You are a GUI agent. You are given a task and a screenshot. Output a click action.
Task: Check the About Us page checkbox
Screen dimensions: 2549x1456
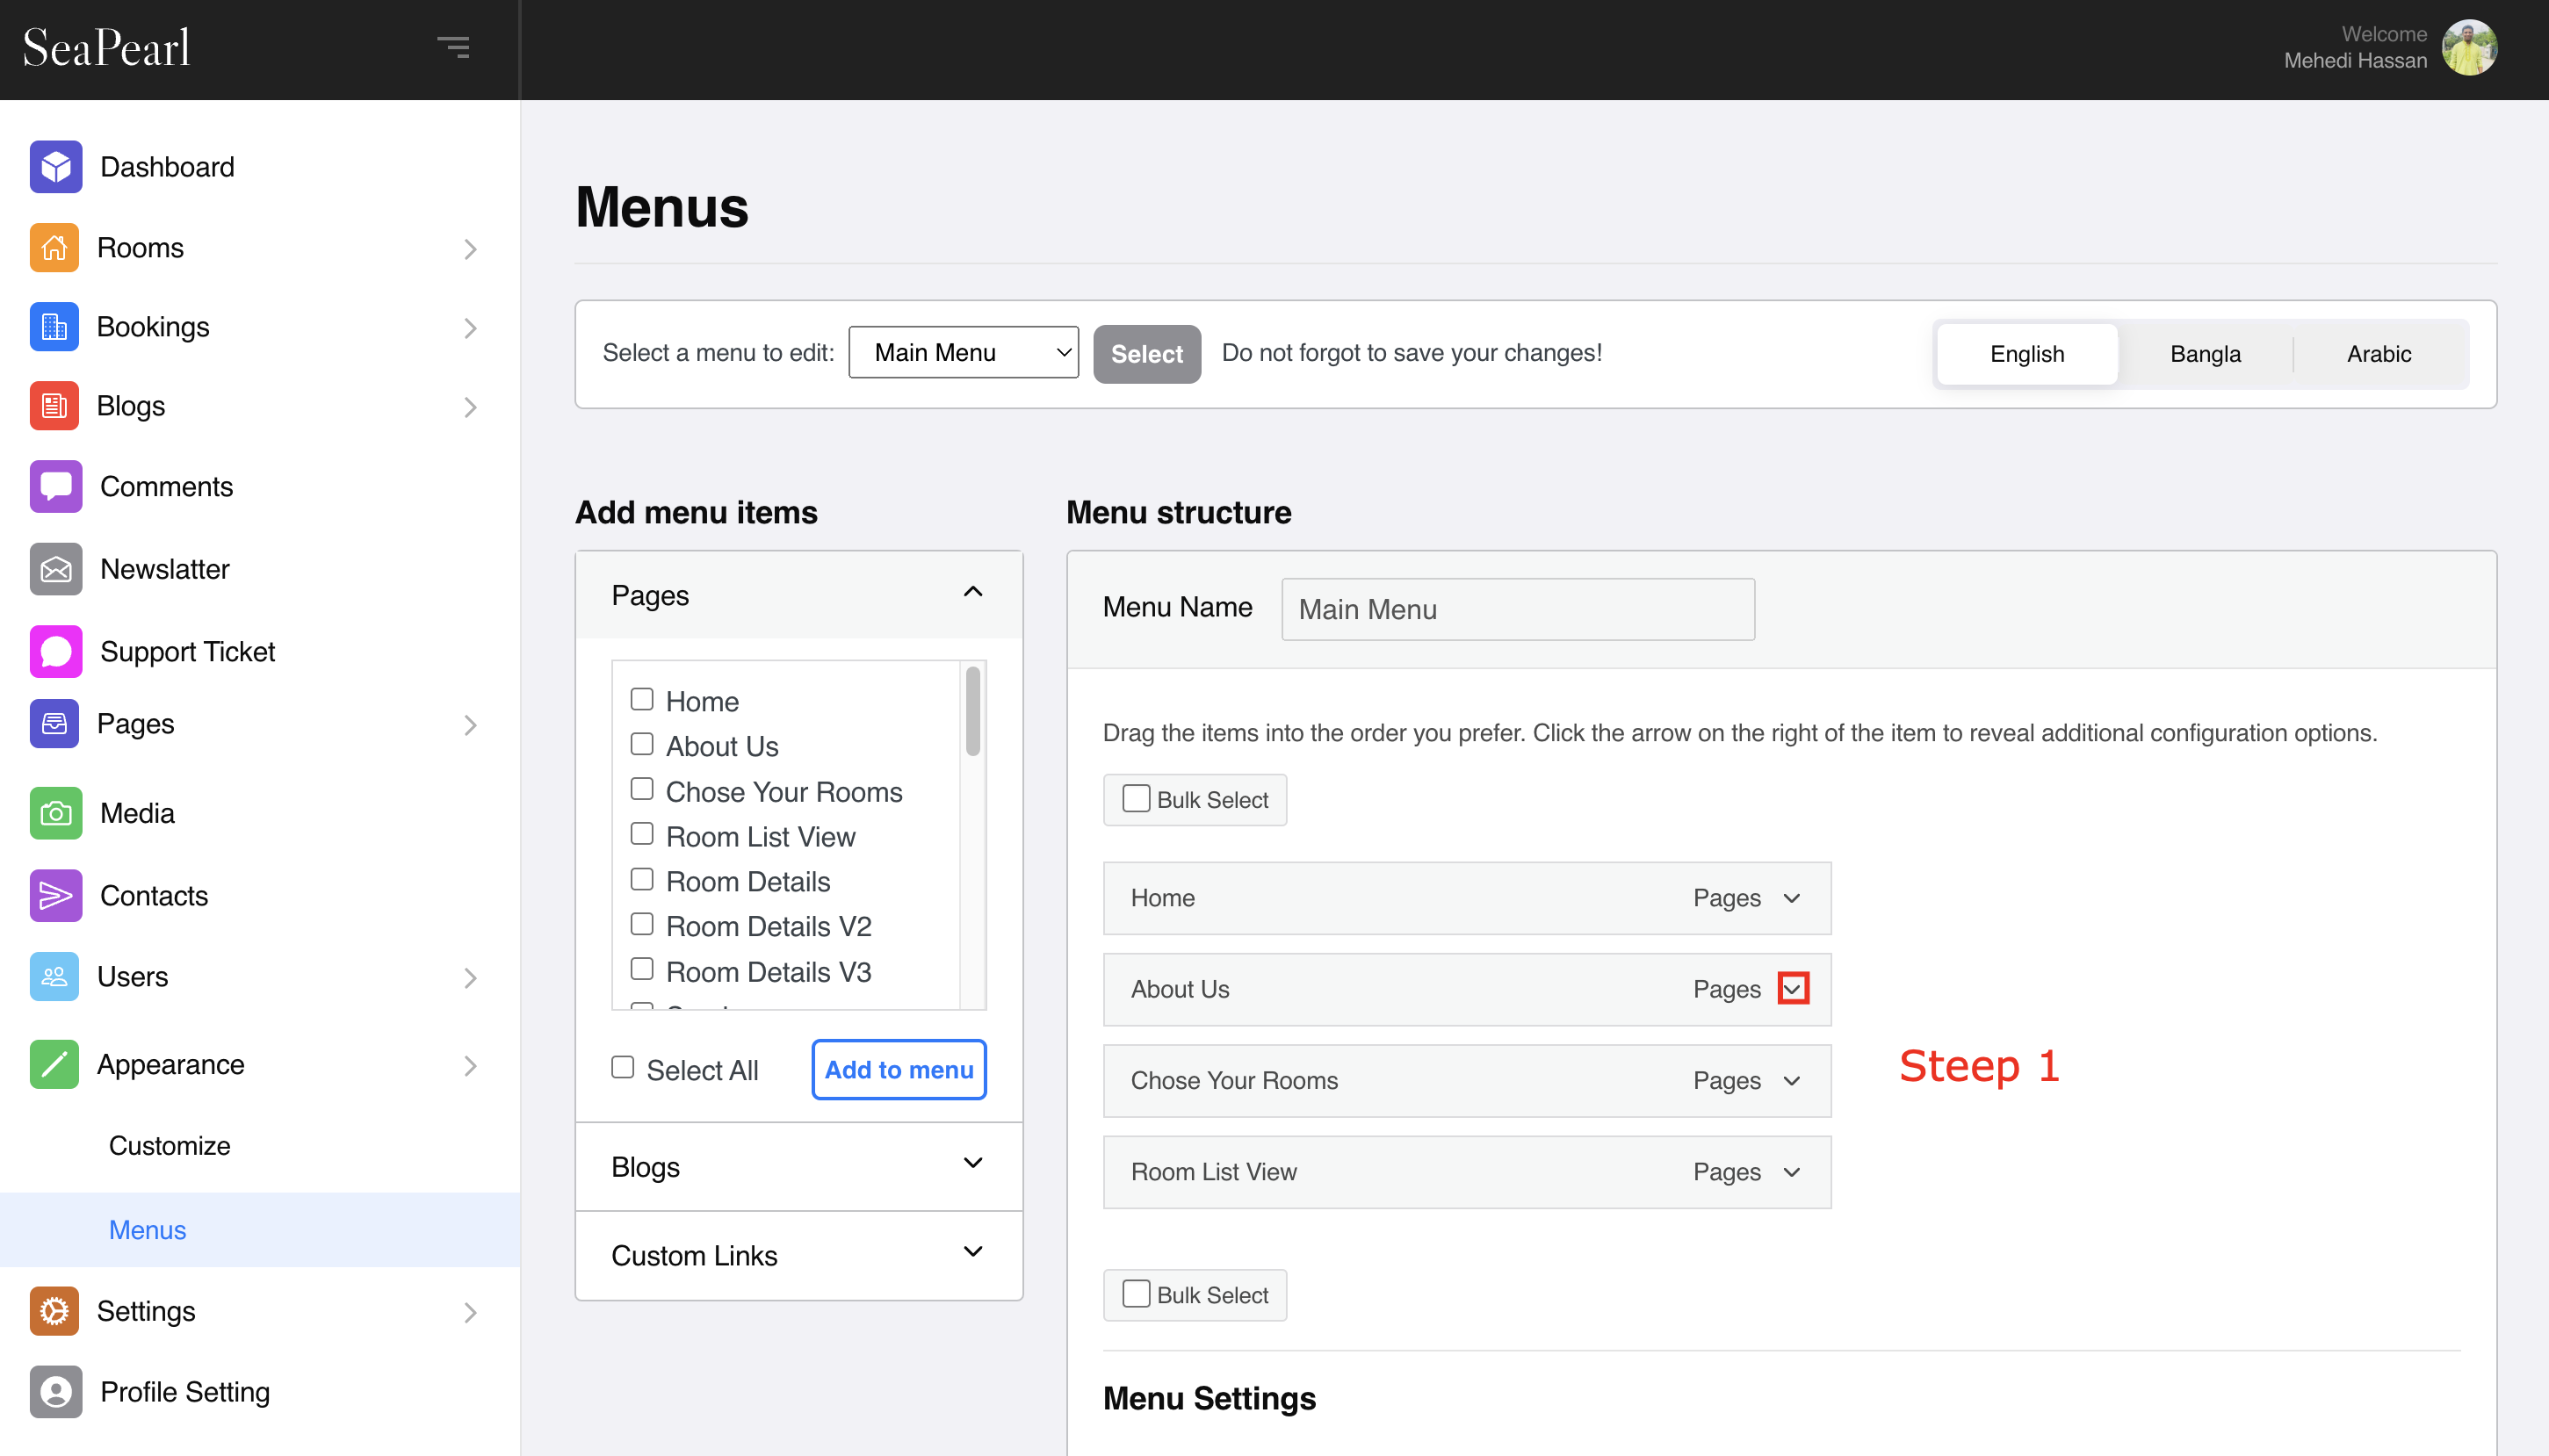642,744
